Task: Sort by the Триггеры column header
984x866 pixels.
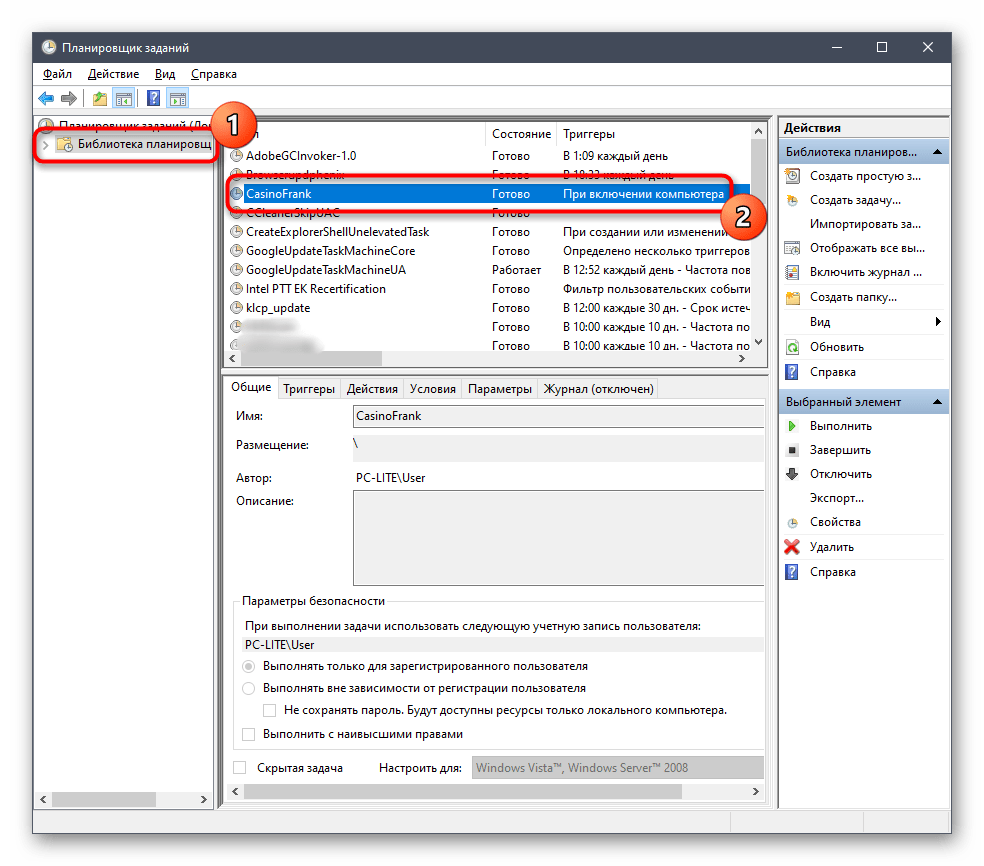Action: coord(655,134)
